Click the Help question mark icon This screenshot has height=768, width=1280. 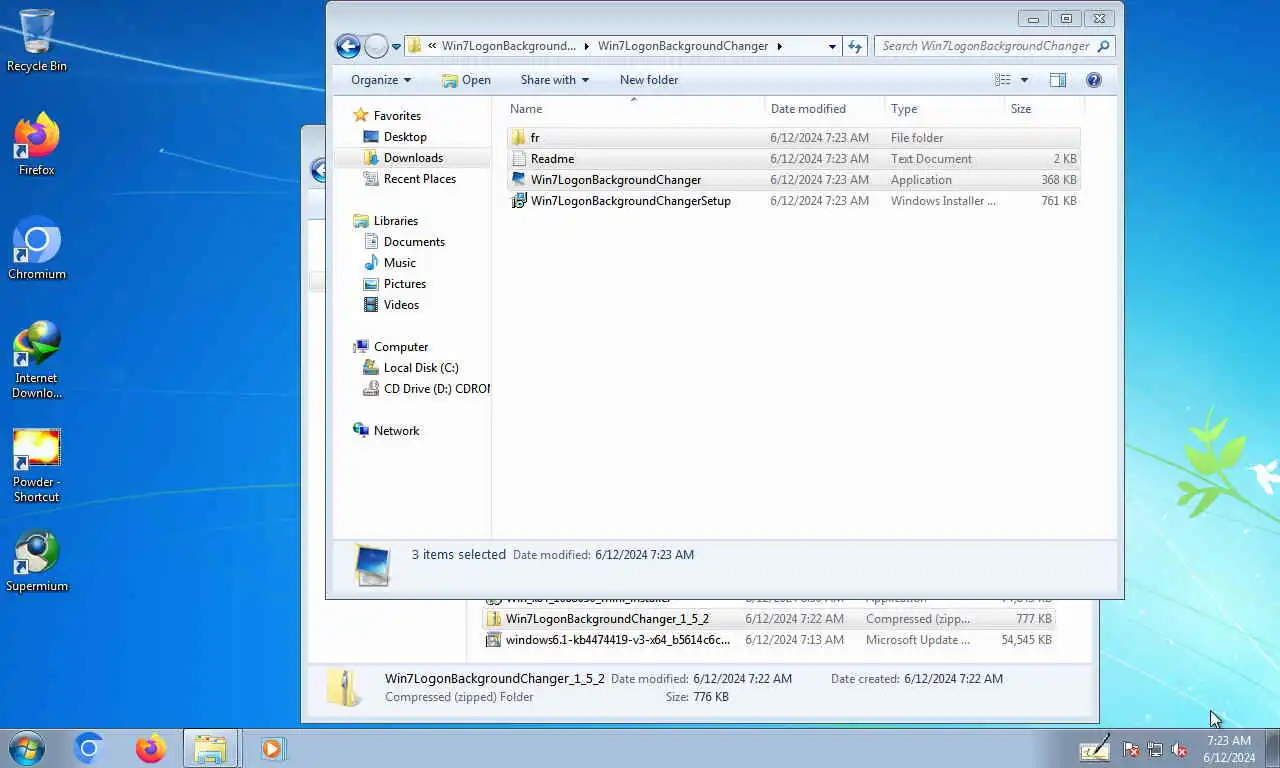coord(1094,80)
